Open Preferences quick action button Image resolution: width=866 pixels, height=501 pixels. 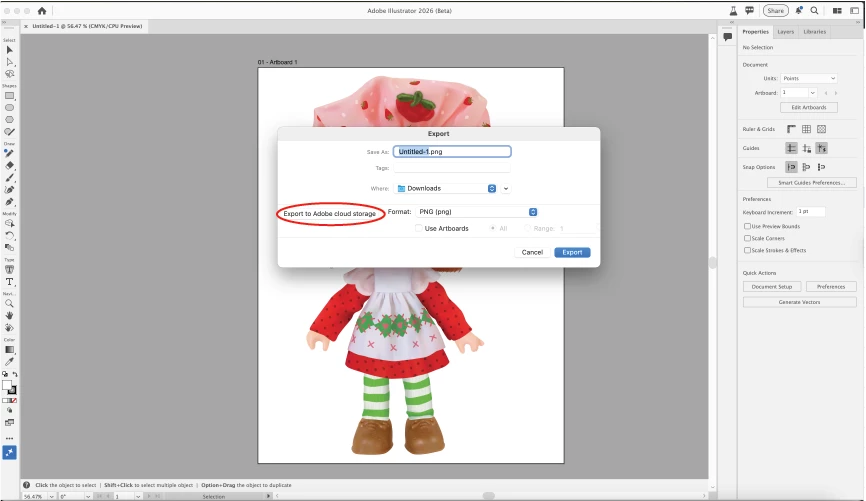click(x=831, y=287)
